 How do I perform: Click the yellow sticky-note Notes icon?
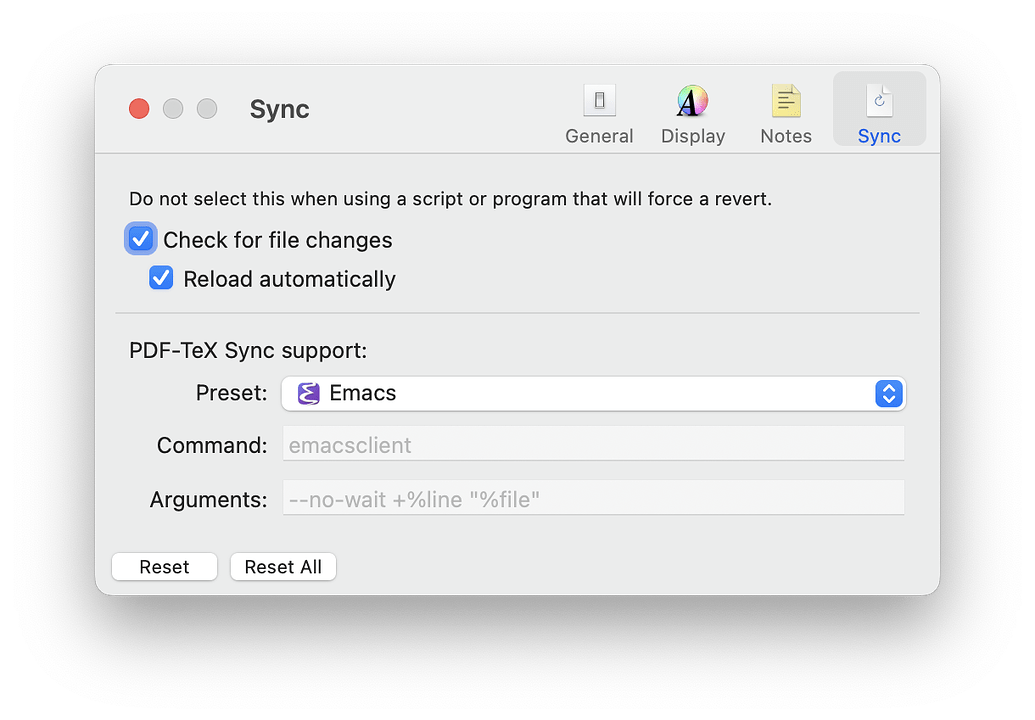click(x=786, y=100)
